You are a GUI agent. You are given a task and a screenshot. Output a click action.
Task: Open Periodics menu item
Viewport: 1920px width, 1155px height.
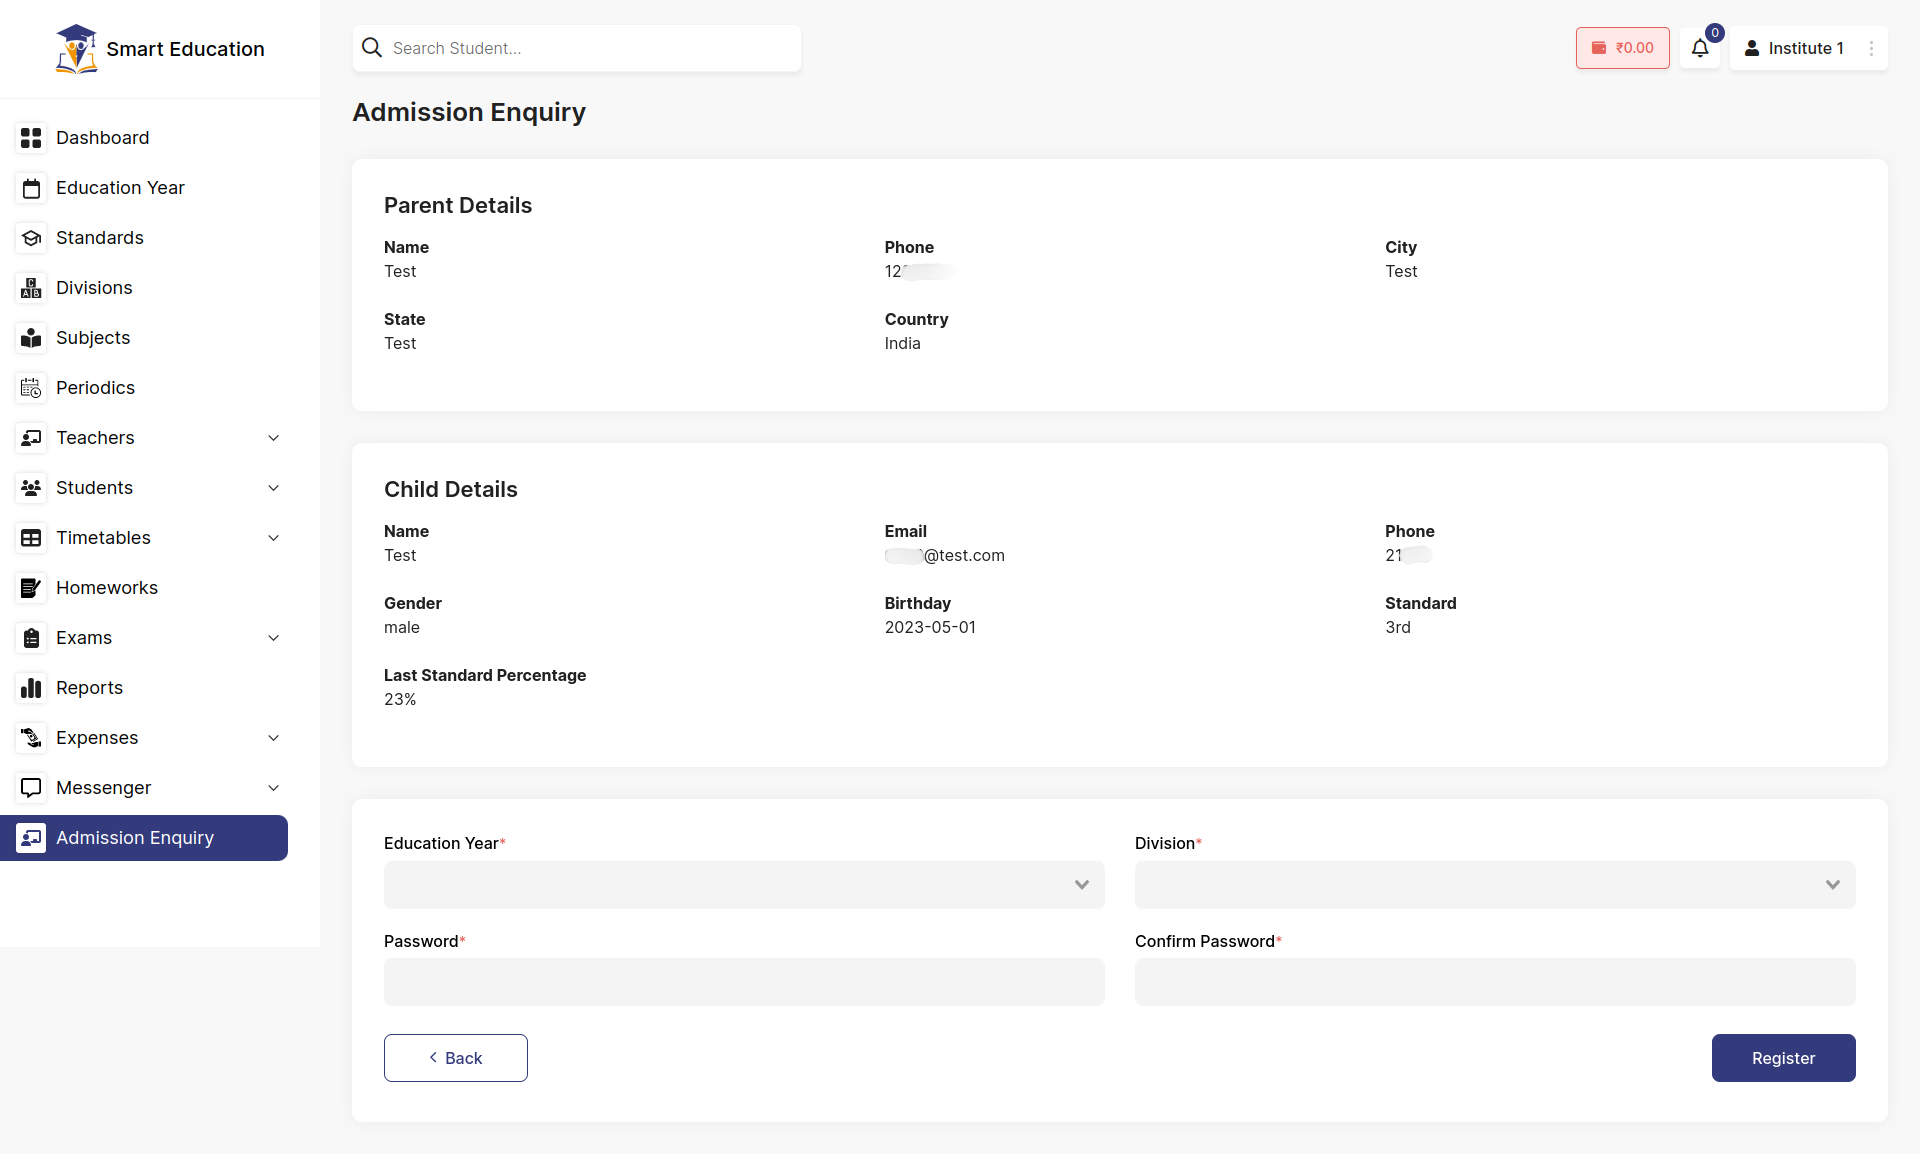click(144, 388)
